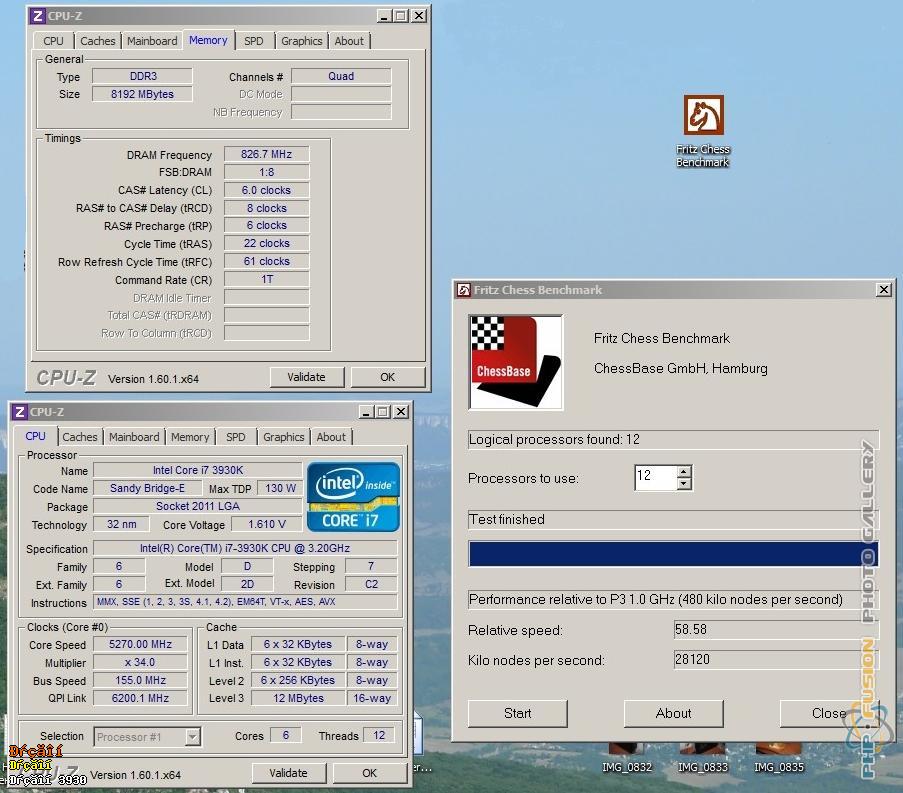The image size is (903, 793).
Task: Click the Processors to use input field
Action: tap(656, 477)
